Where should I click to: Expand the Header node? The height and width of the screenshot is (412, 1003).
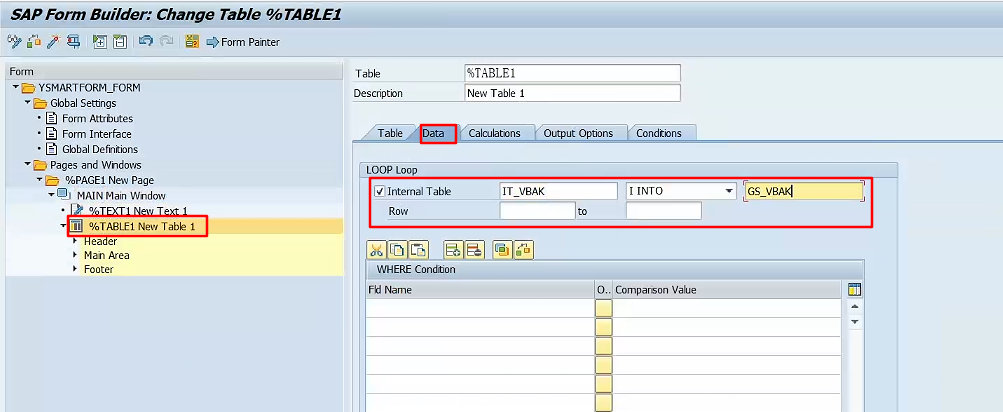click(x=75, y=241)
